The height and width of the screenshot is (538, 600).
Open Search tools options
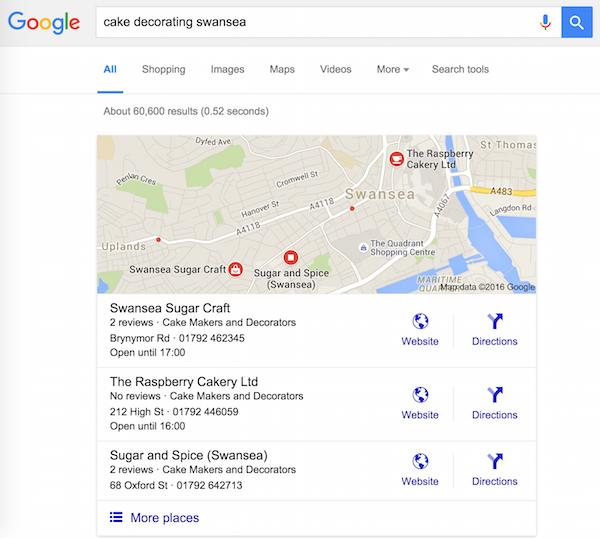(x=460, y=70)
